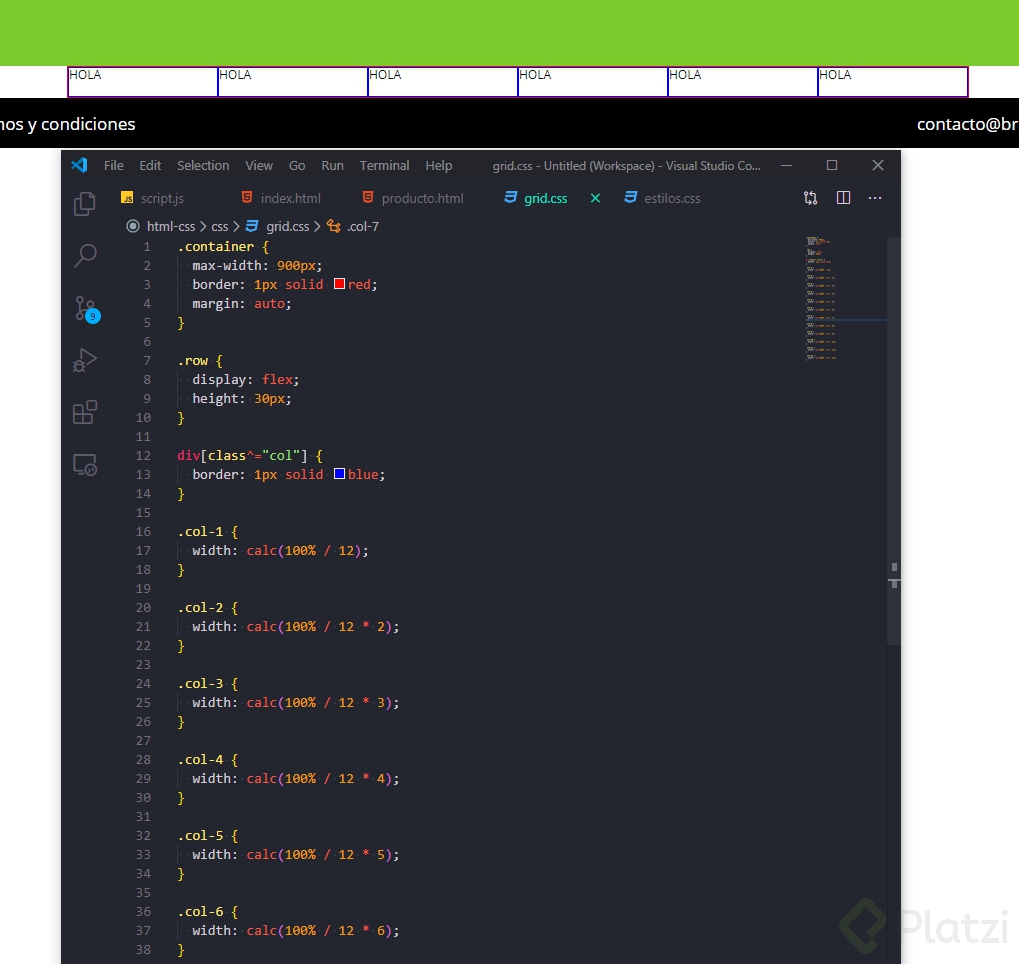Viewport: 1019px width, 964px height.
Task: Open the .col-7 symbol breadcrumb
Action: point(362,226)
